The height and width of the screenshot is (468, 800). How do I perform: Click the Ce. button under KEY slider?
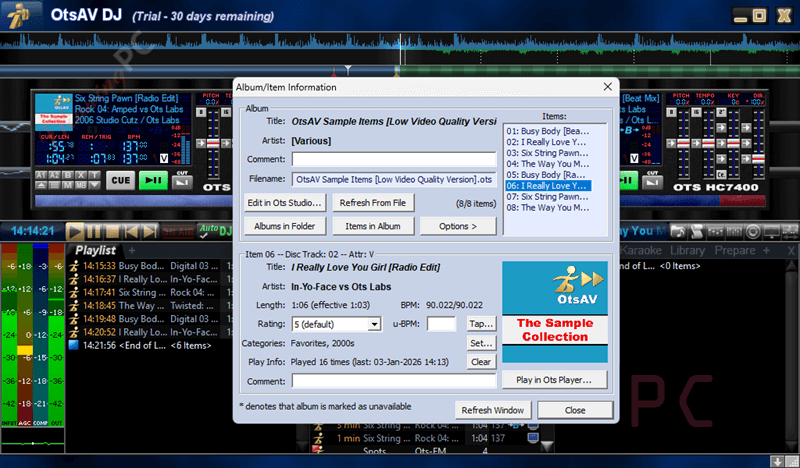point(721,175)
